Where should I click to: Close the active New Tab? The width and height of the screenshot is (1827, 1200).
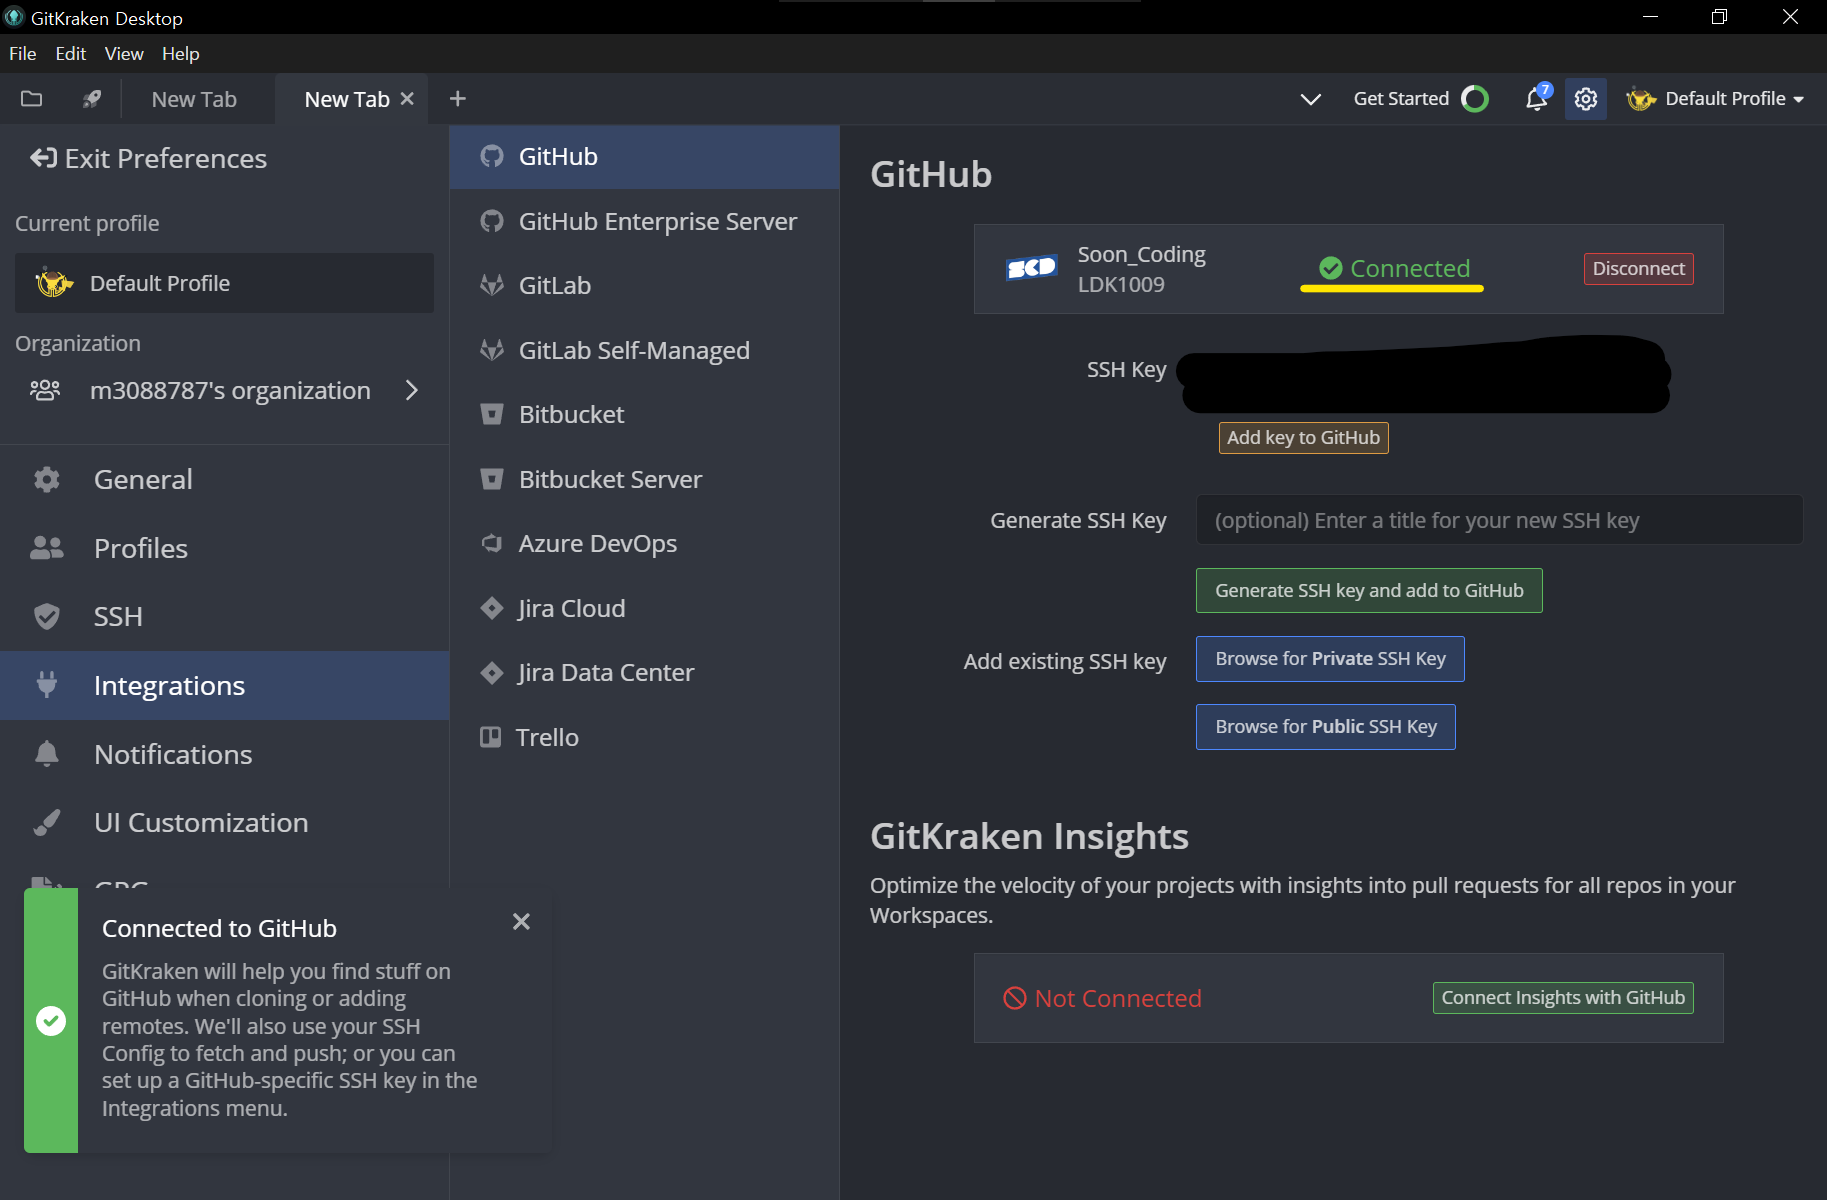407,99
